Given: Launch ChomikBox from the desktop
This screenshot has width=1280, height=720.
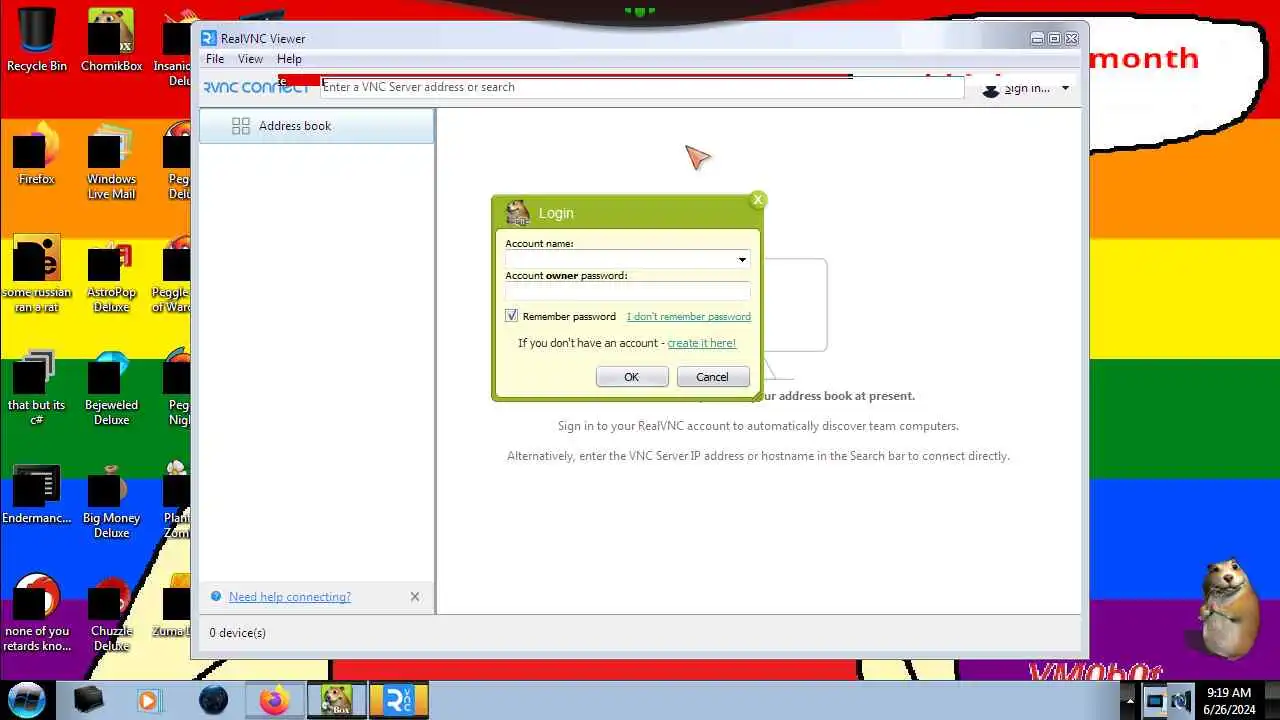Looking at the screenshot, I should coord(111,40).
